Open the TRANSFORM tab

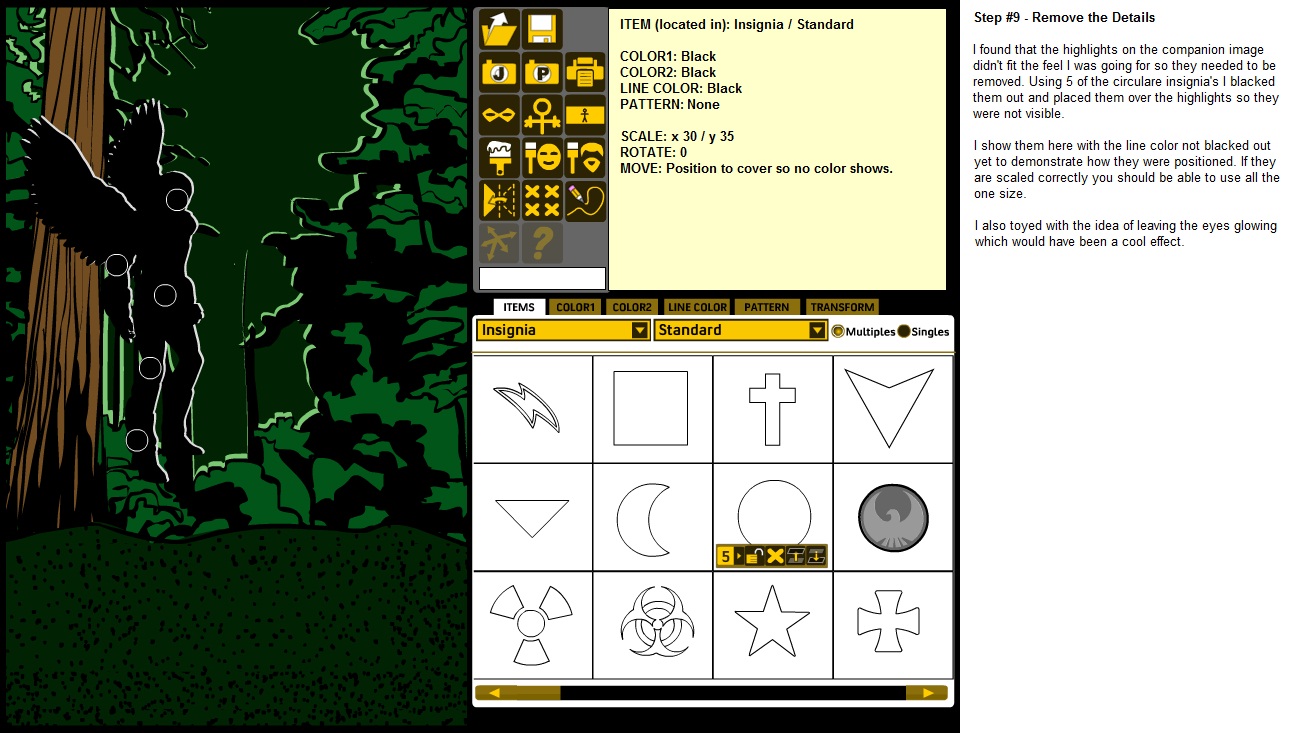[x=842, y=307]
